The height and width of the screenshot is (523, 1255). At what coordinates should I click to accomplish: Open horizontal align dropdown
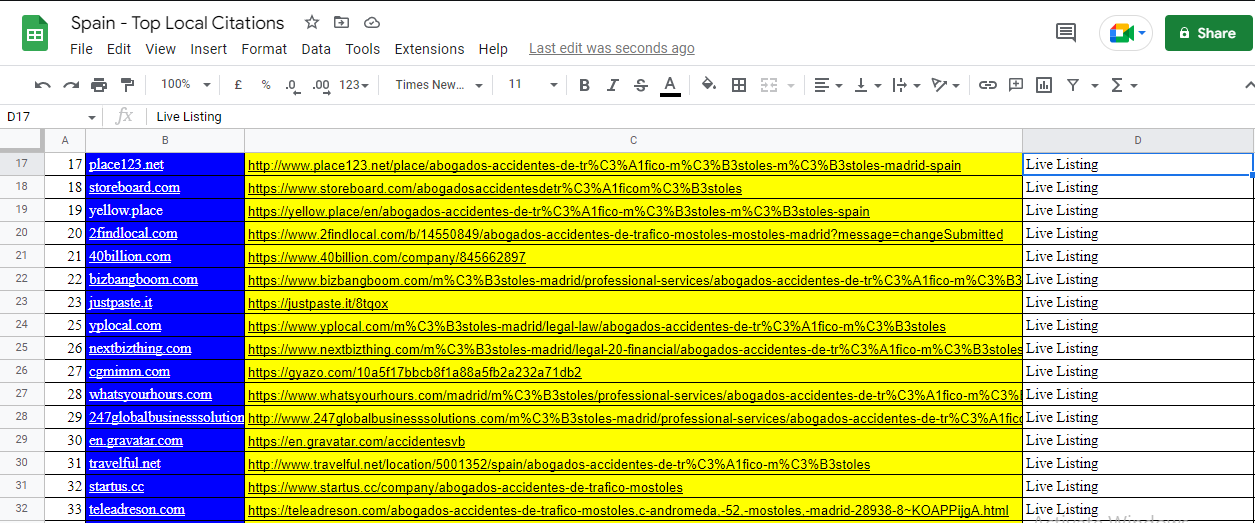[x=828, y=85]
